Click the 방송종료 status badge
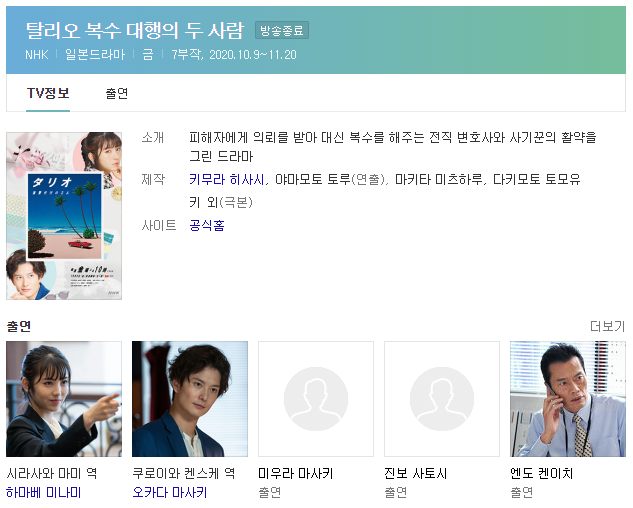This screenshot has width=633, height=508. tap(282, 30)
